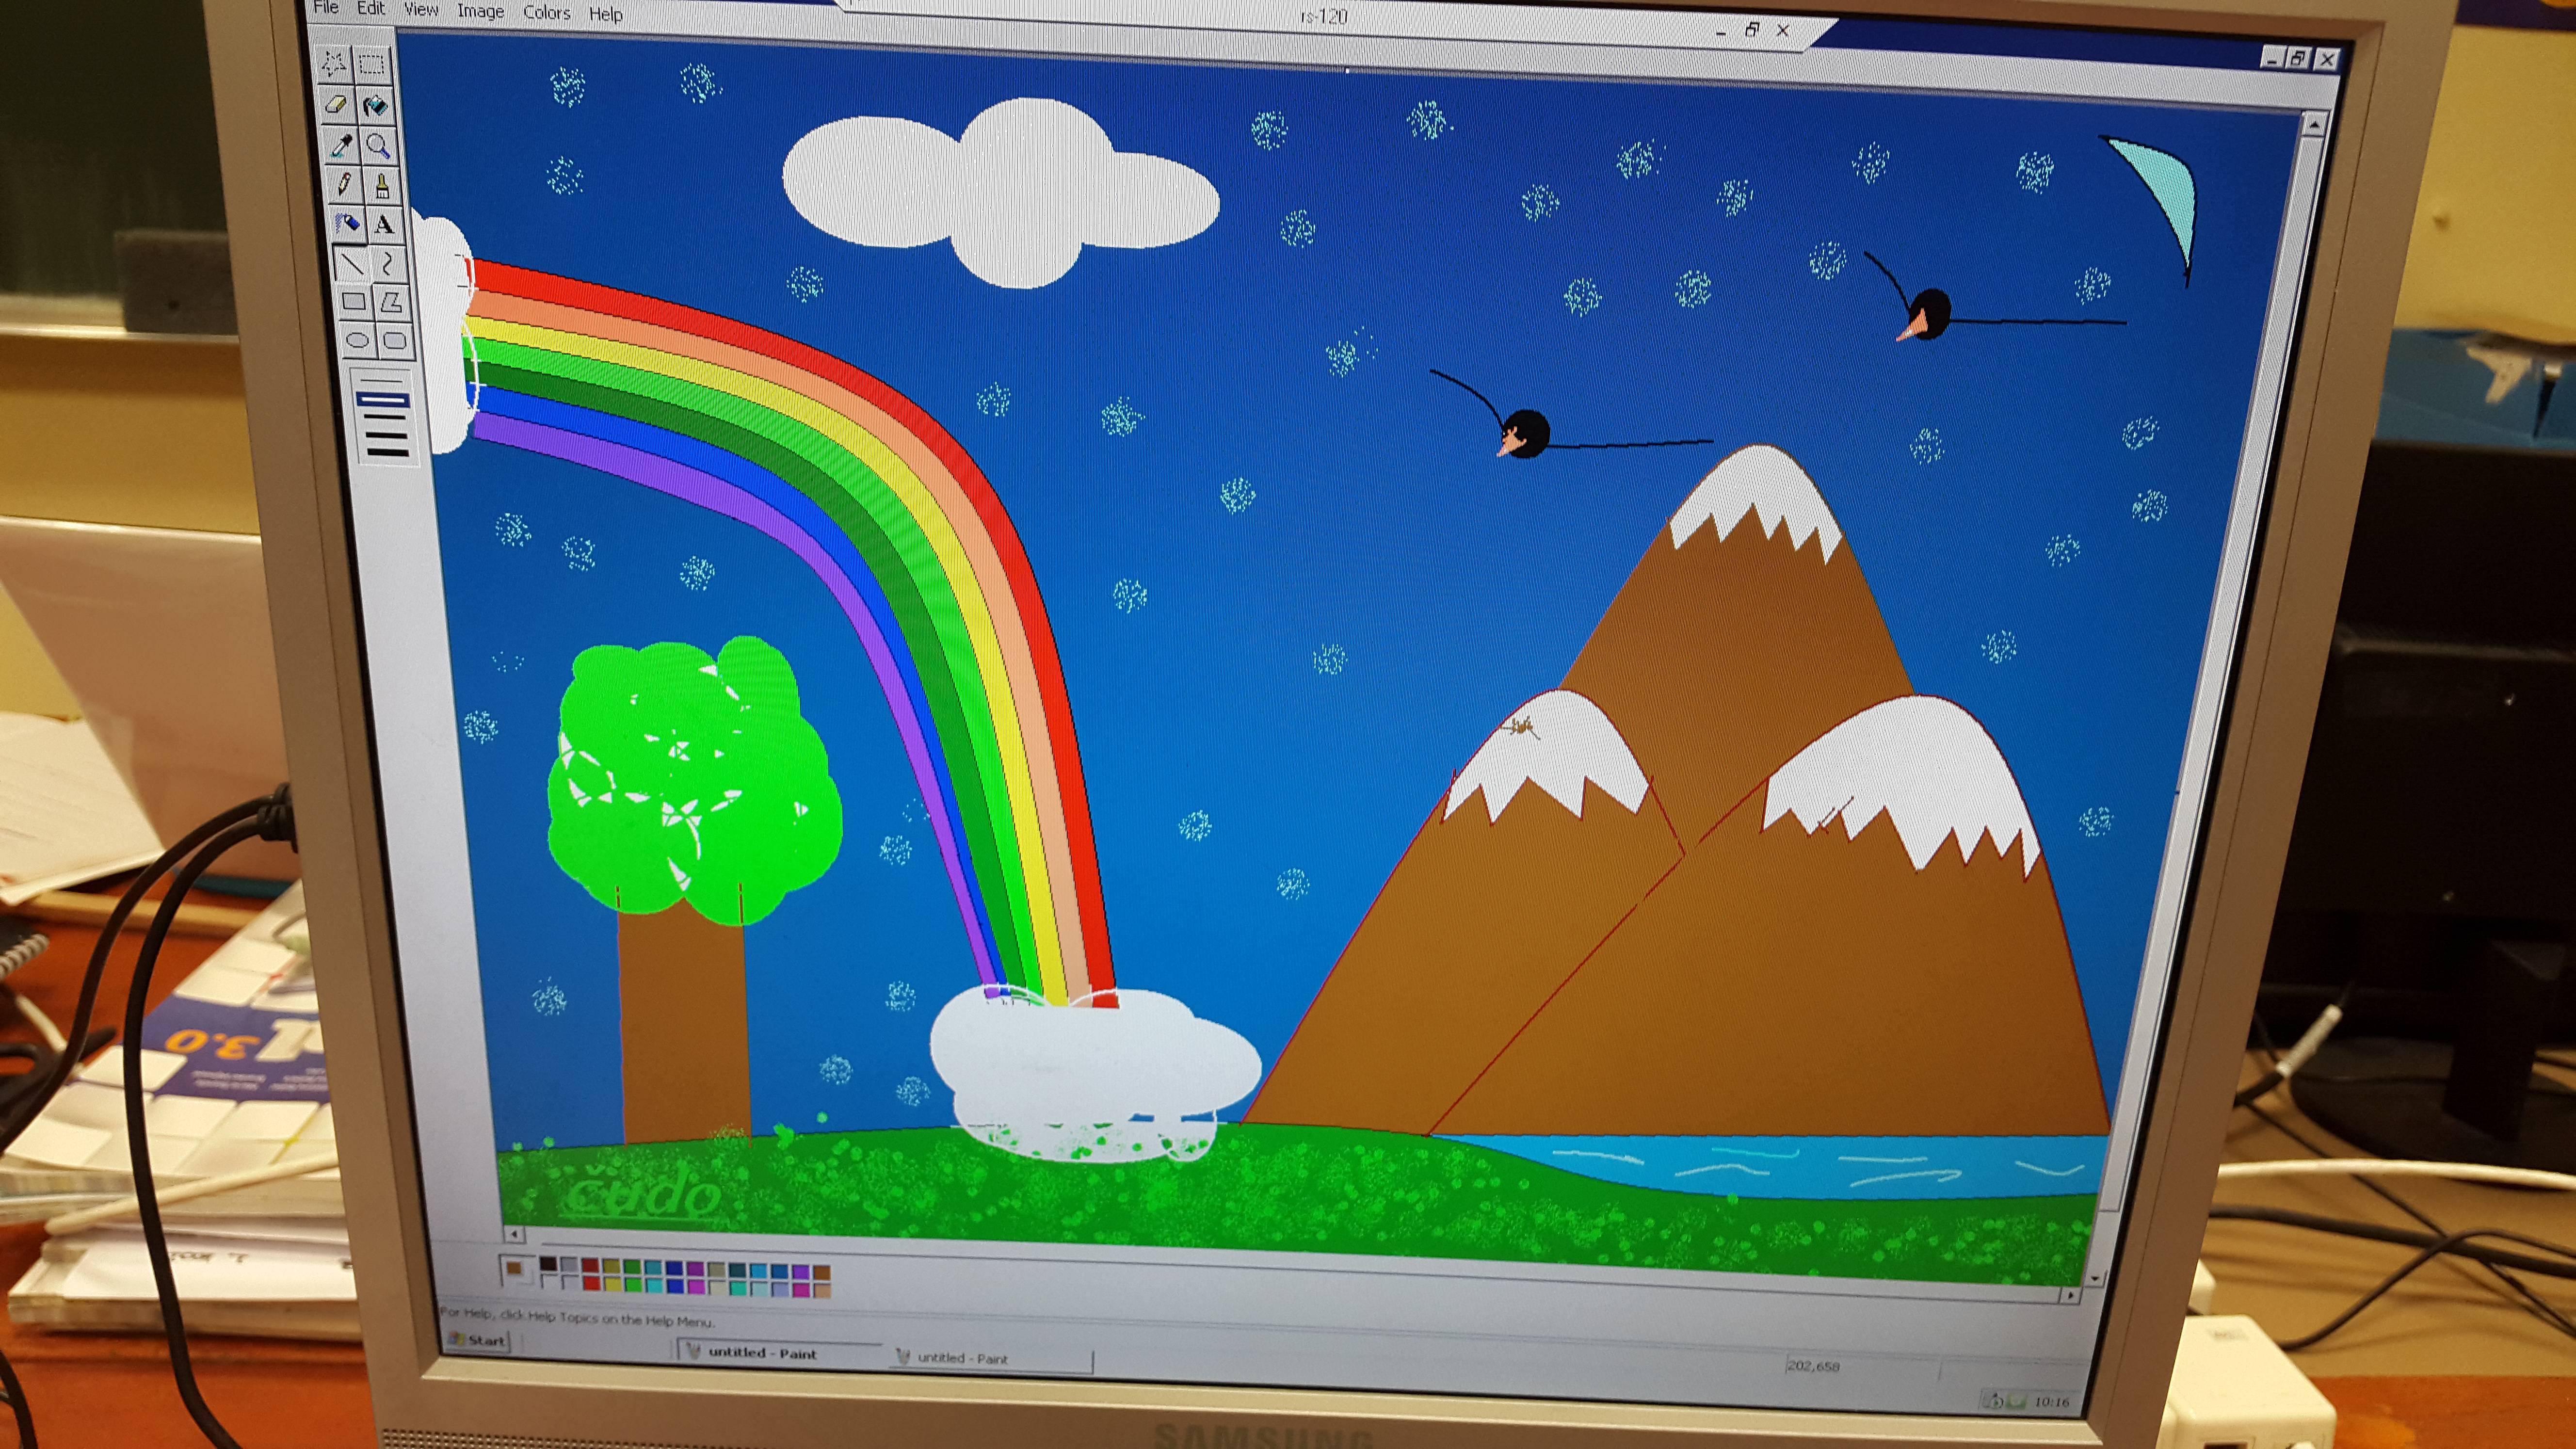Open the Colors menu
Viewport: 2576px width, 1449px height.
click(546, 12)
